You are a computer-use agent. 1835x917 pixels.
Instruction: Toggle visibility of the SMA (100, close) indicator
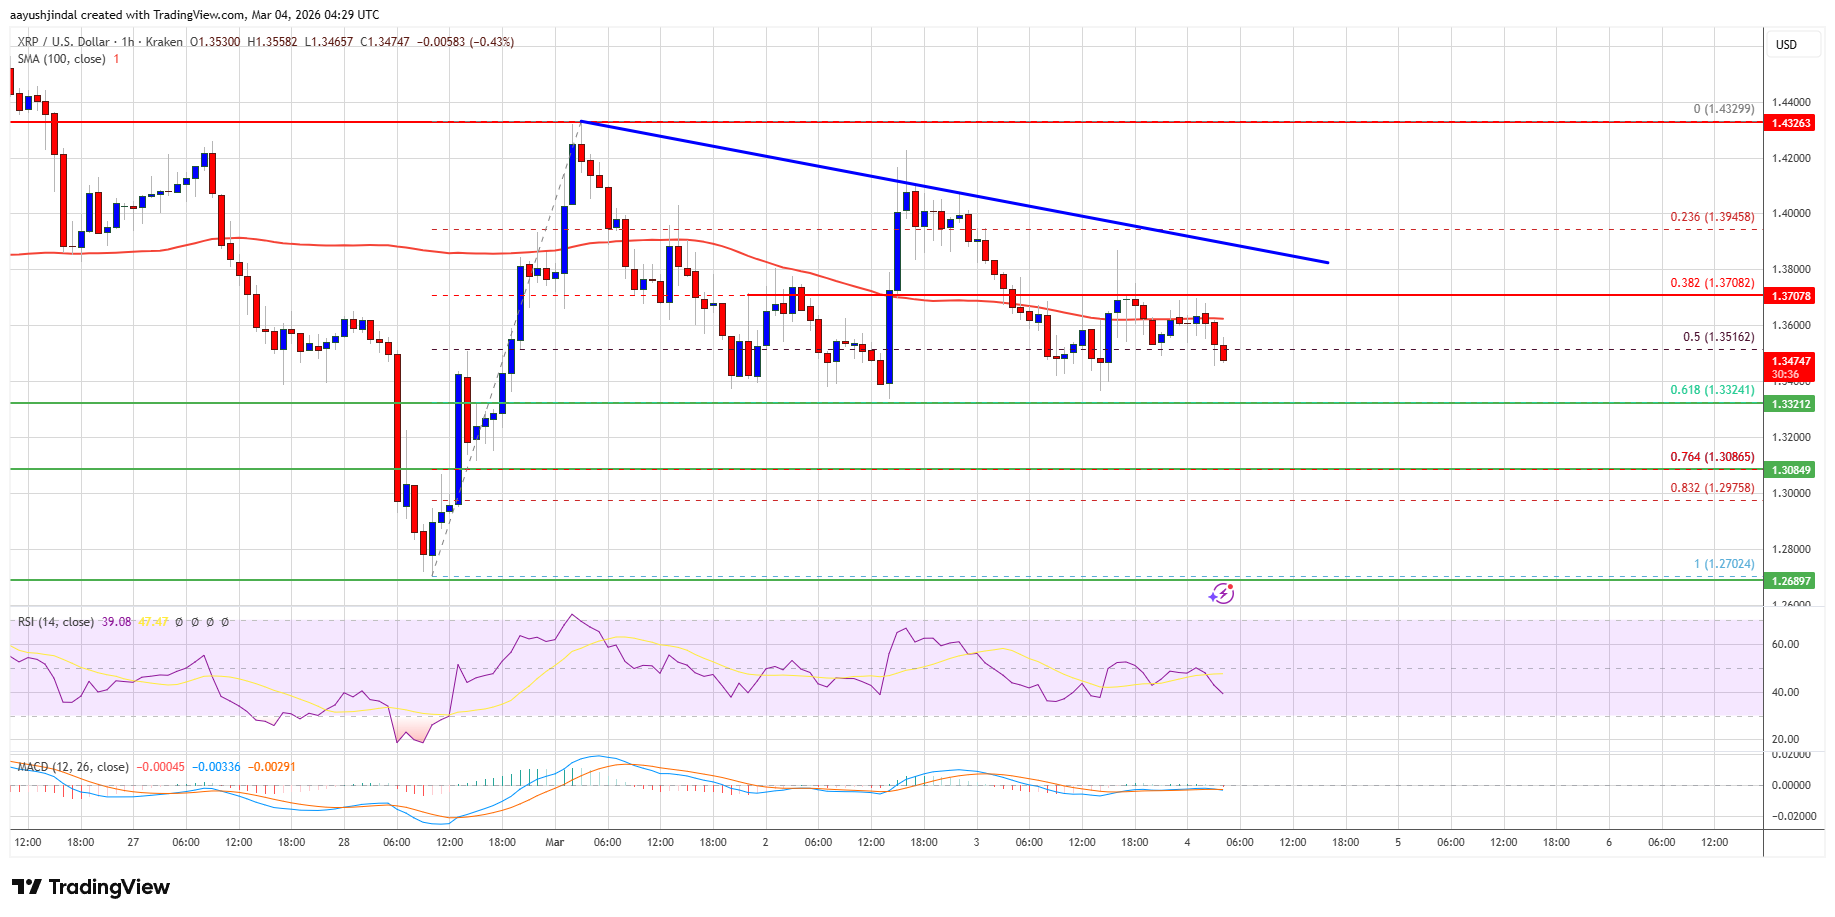tap(60, 58)
